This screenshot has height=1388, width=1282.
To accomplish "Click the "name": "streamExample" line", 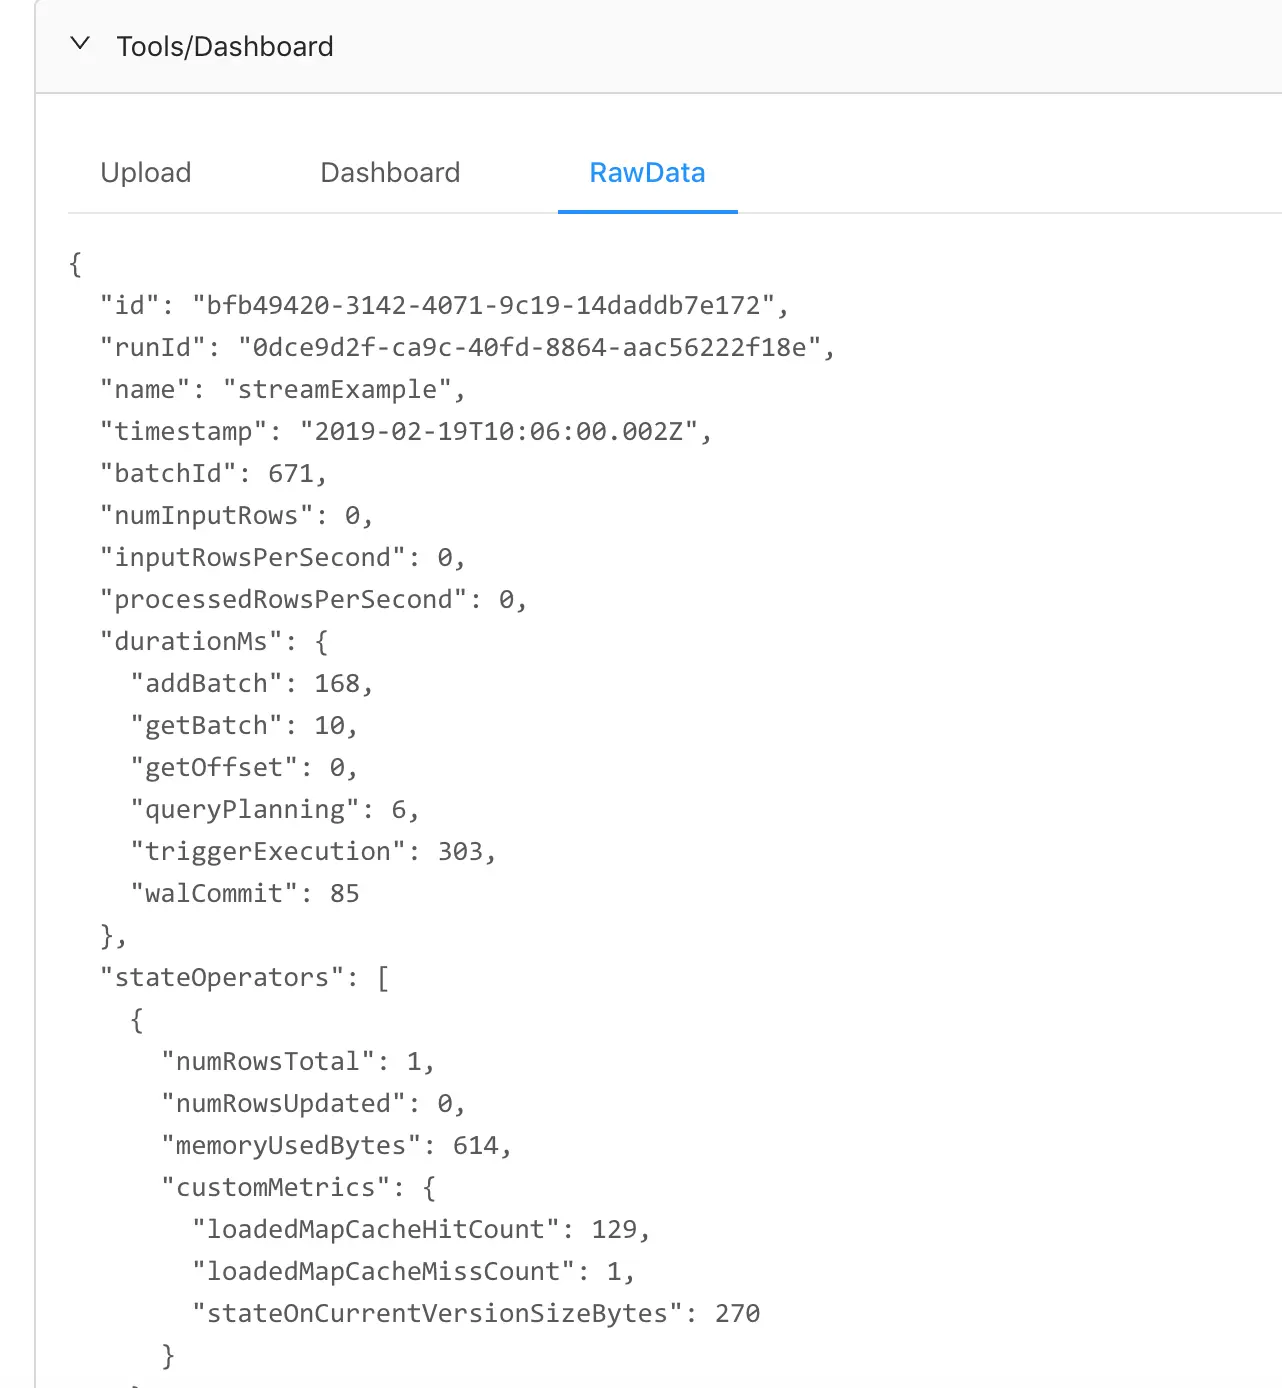I will pyautogui.click(x=283, y=389).
